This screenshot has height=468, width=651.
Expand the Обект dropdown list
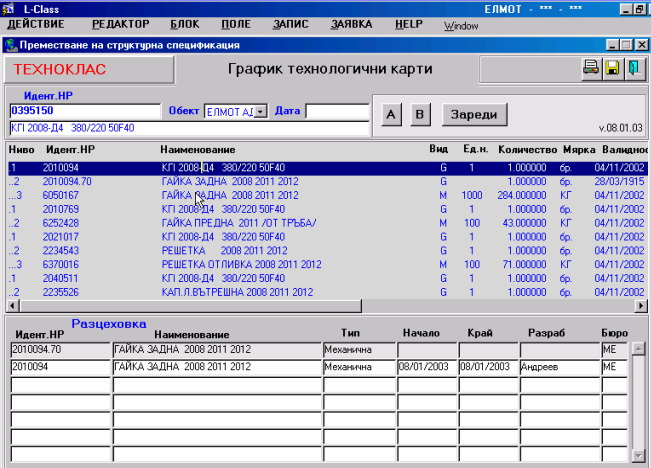click(x=261, y=112)
